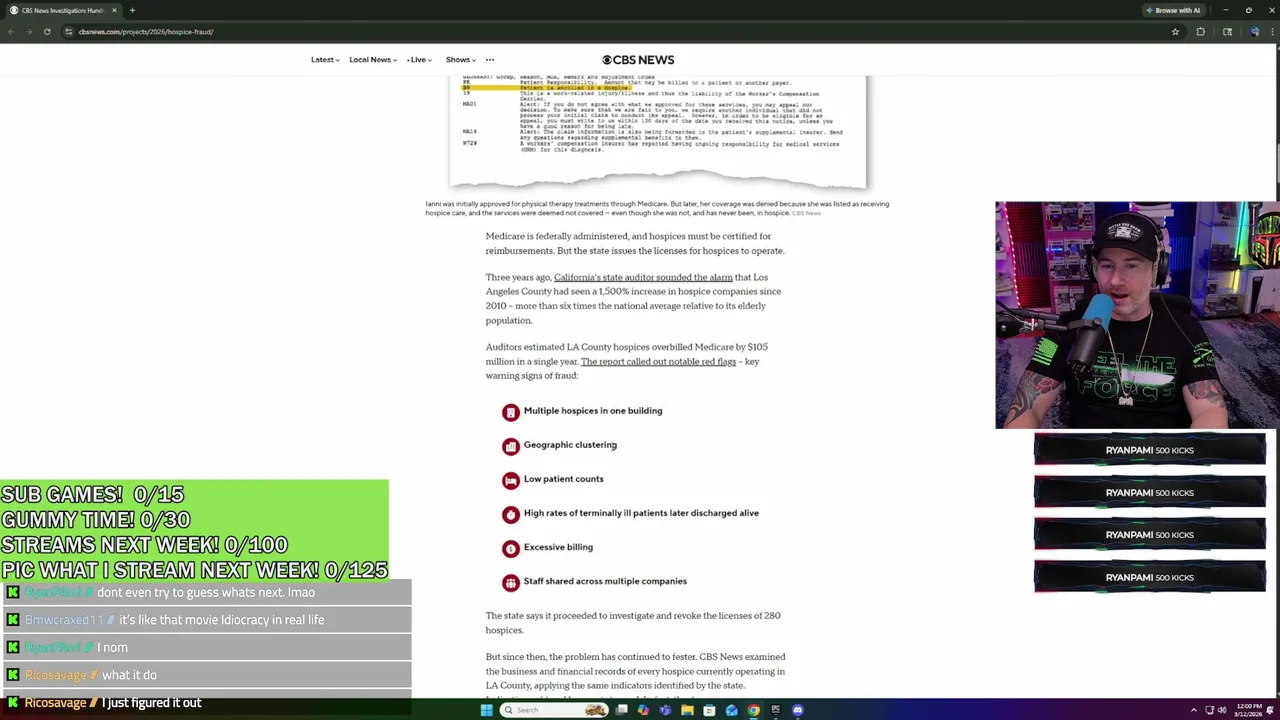Click the STREAMS NEXT WEEK! 0/100 goal text
This screenshot has width=1280, height=720.
tap(144, 545)
